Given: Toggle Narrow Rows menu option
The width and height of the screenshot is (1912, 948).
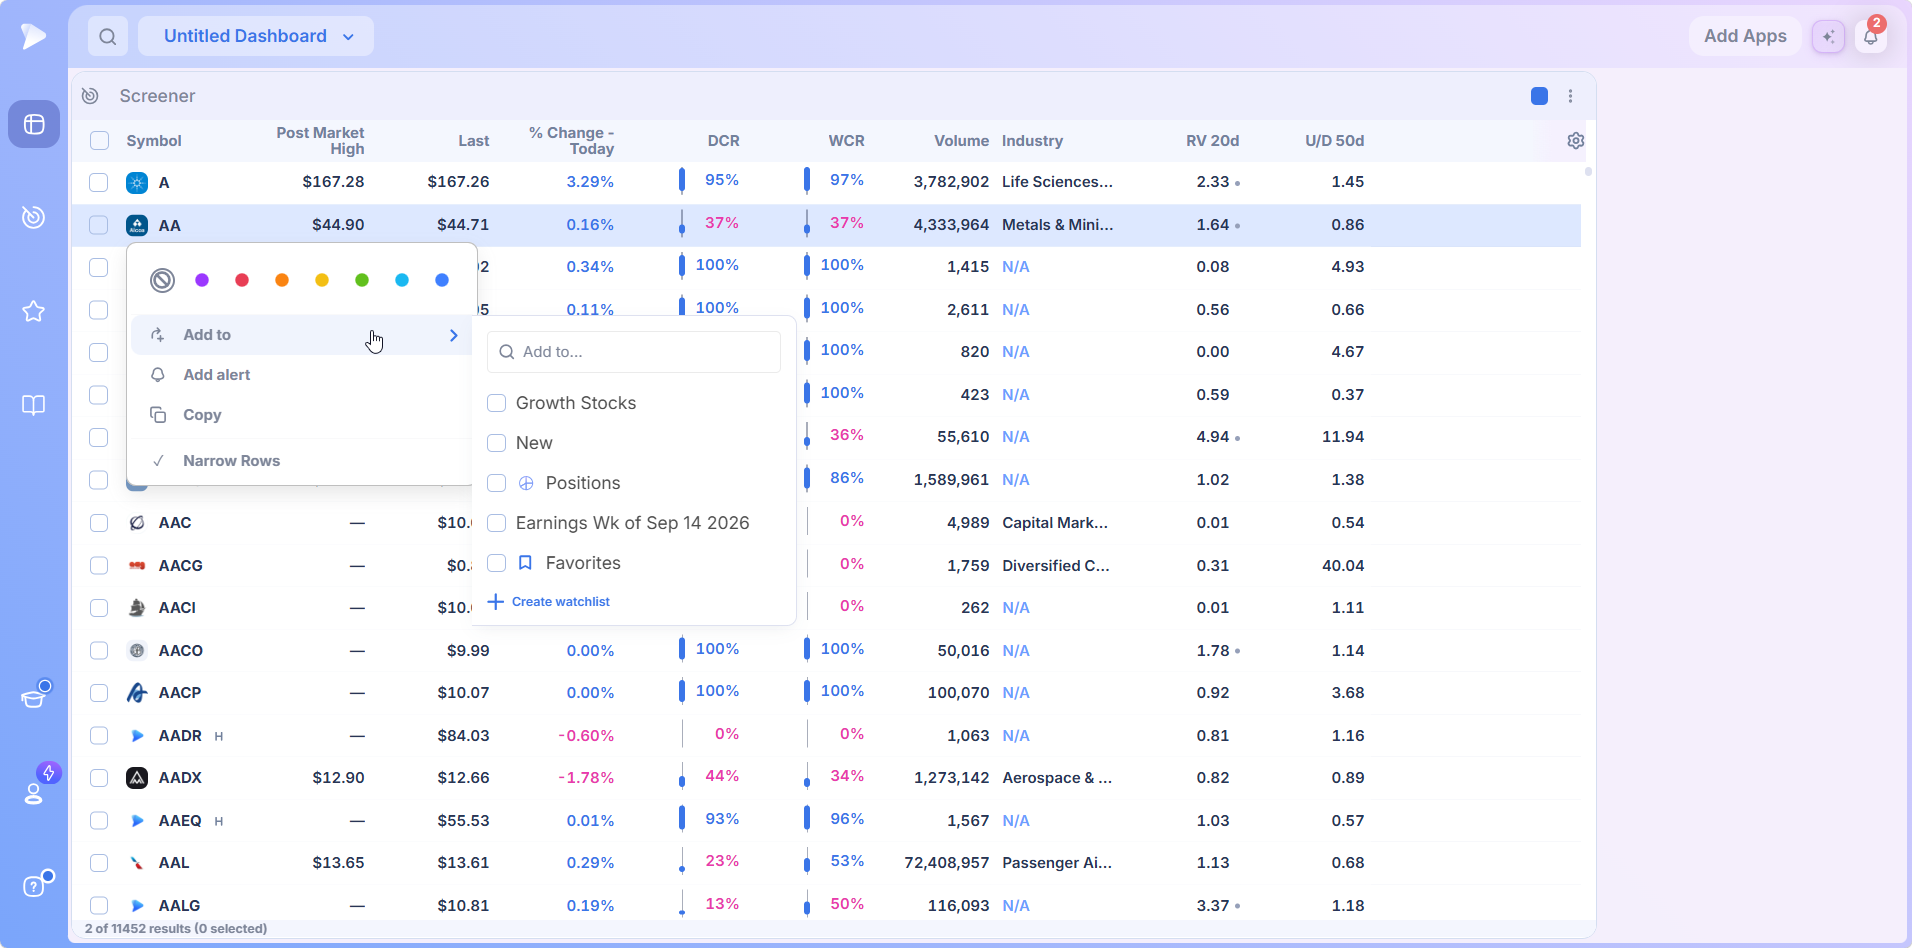Looking at the screenshot, I should click(x=301, y=461).
